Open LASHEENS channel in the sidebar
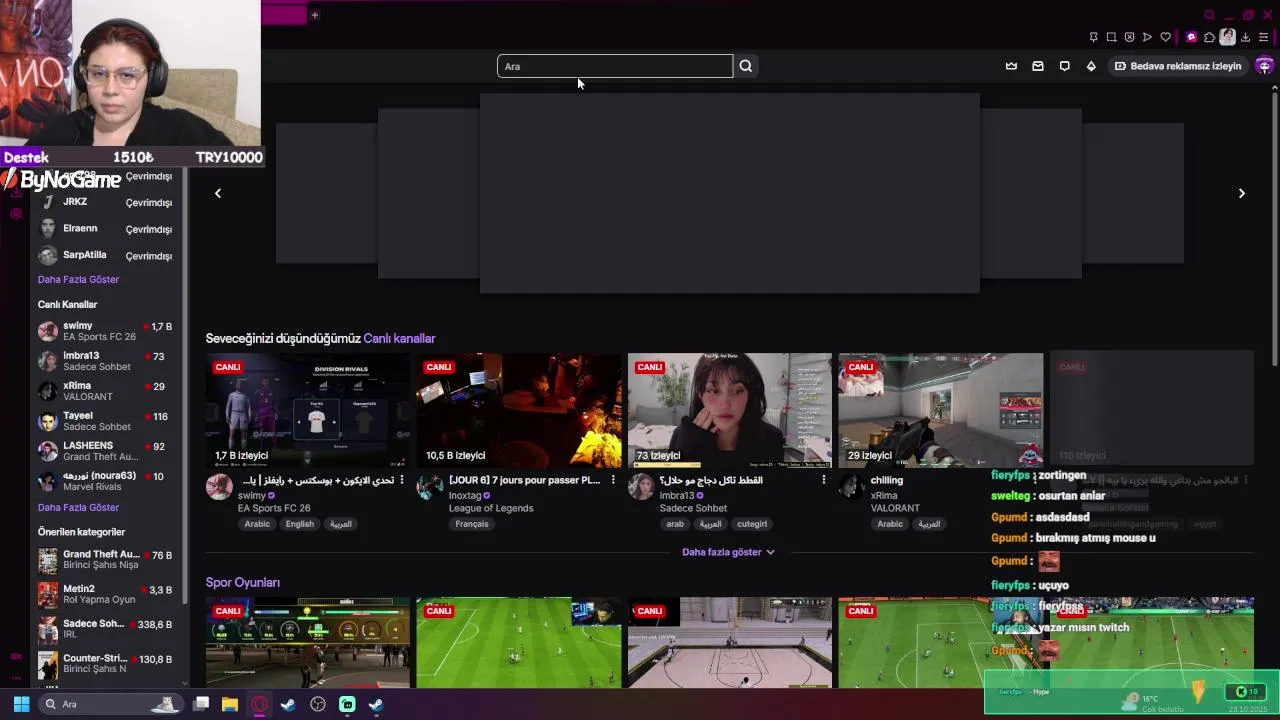The height and width of the screenshot is (720, 1280). coord(105,451)
